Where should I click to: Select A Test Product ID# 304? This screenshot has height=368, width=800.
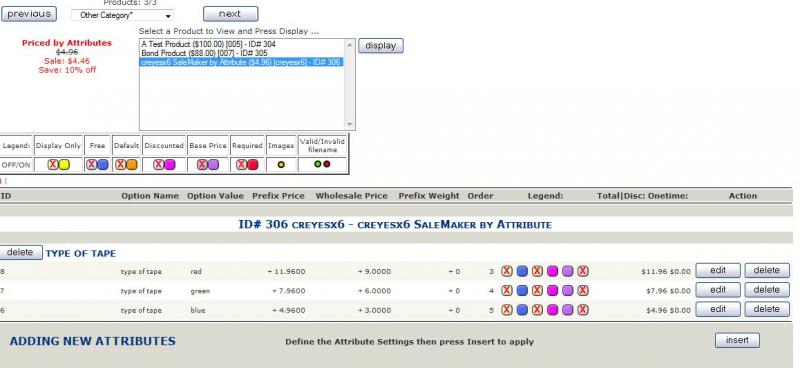pos(208,44)
